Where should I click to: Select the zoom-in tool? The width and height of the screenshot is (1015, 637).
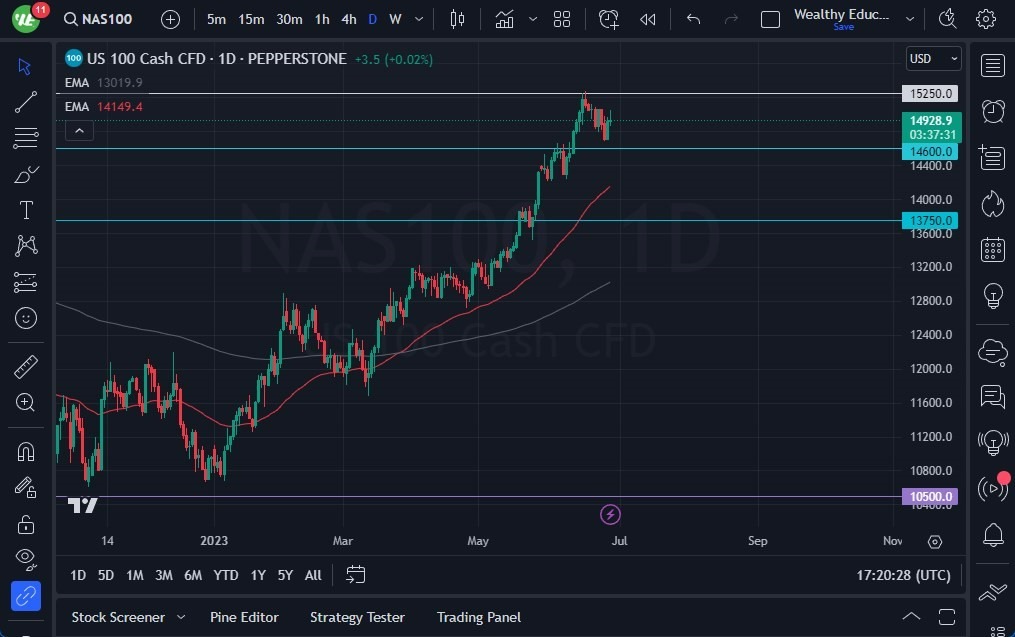pyautogui.click(x=25, y=403)
